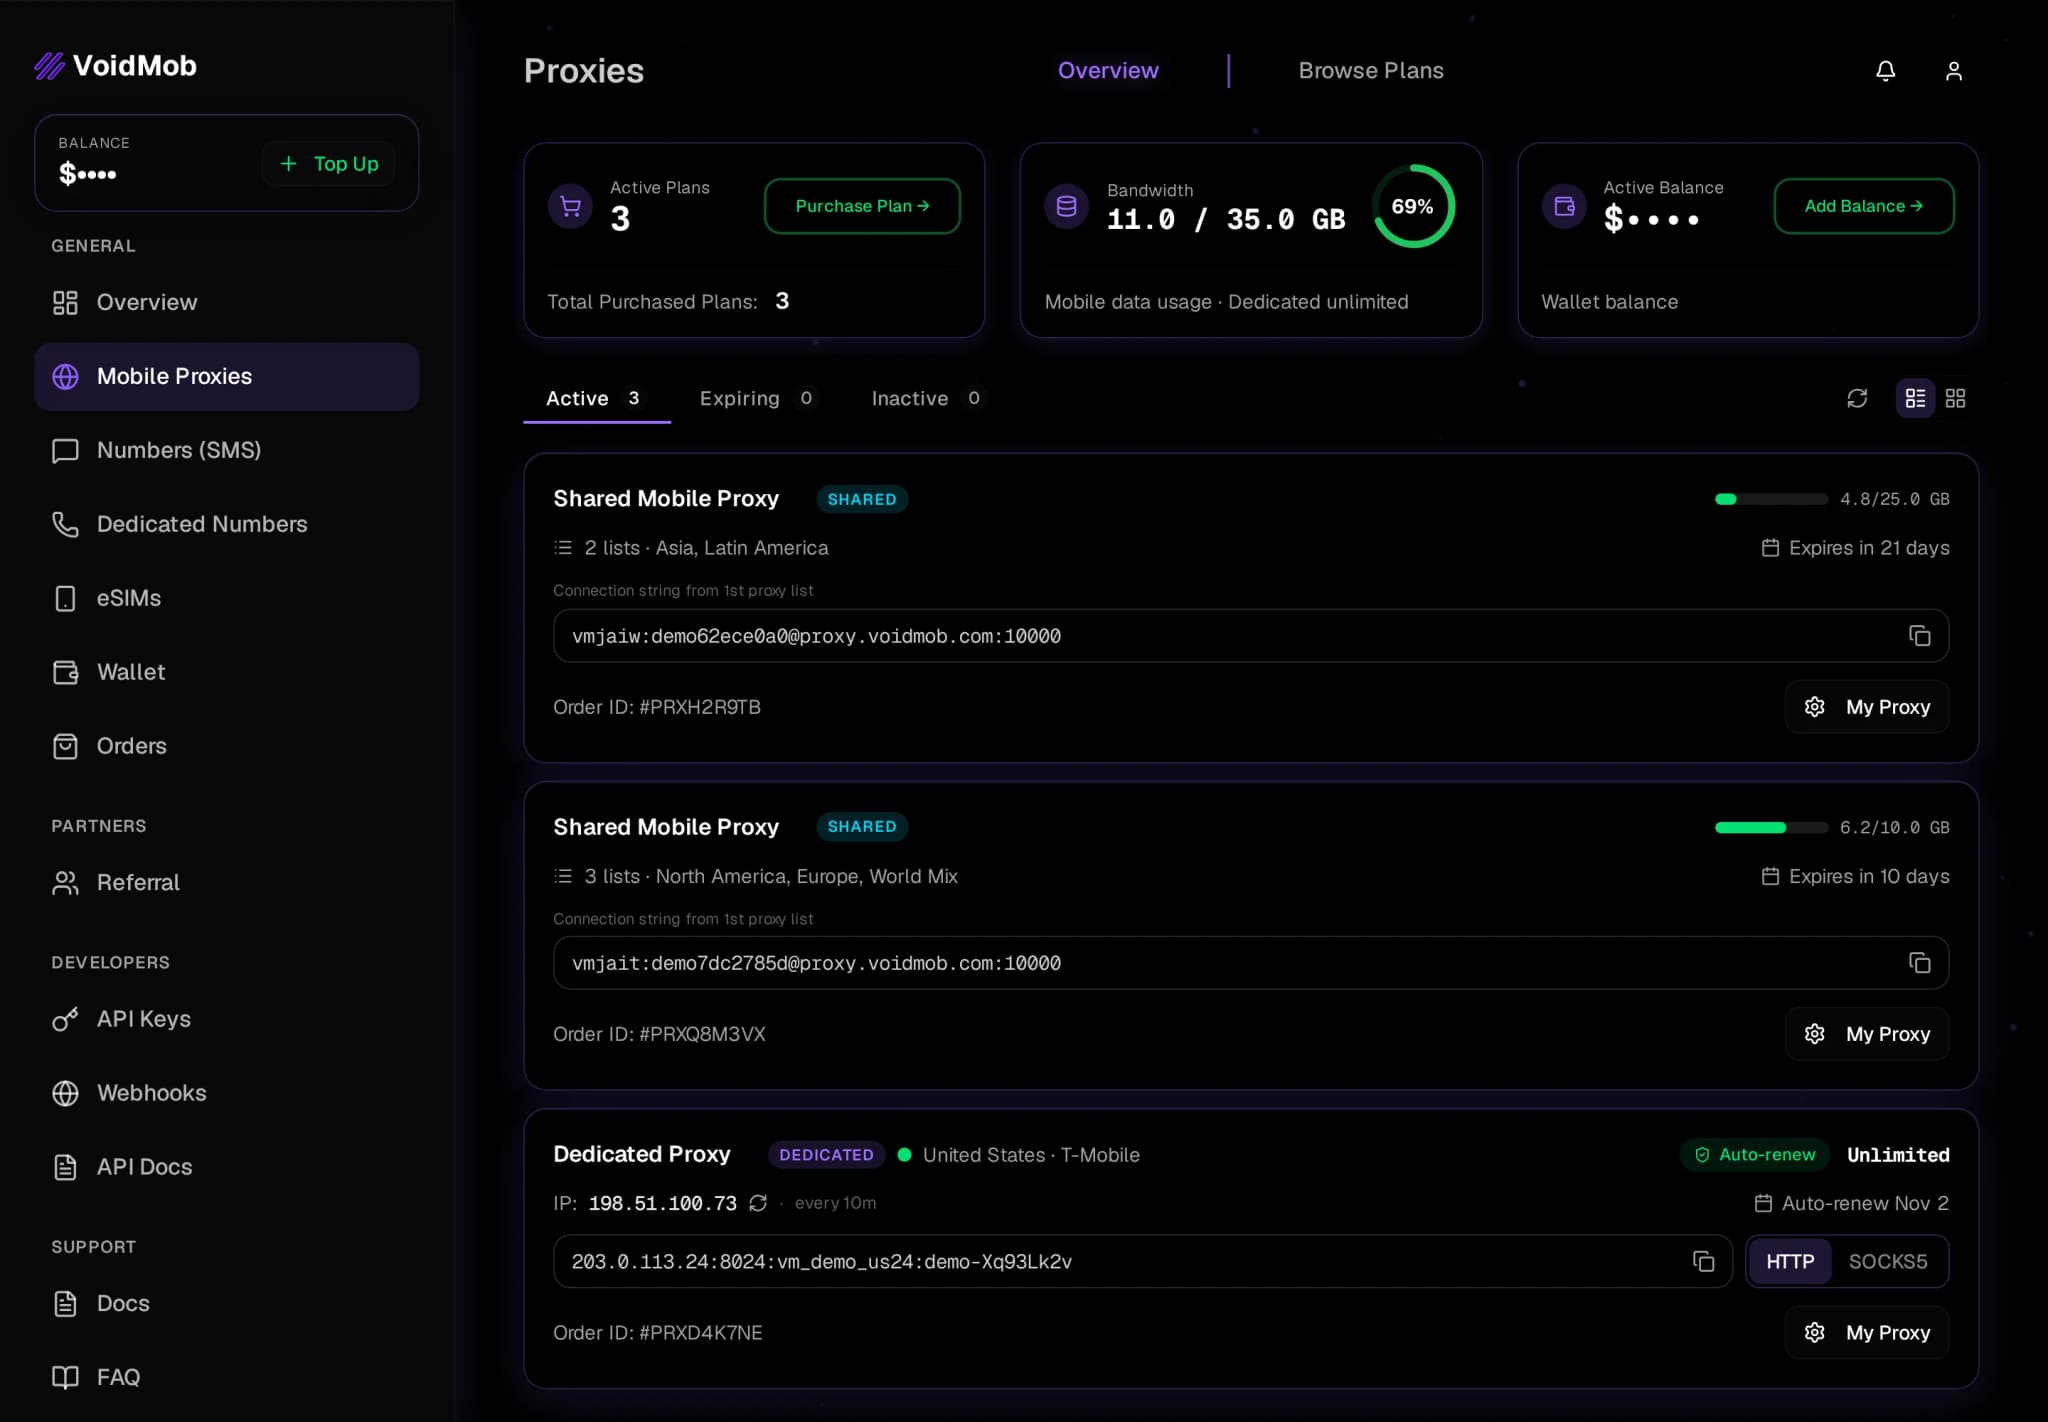Screen dimensions: 2048x1422
Task: Go to Numbers (SMS) section
Action: (226, 451)
